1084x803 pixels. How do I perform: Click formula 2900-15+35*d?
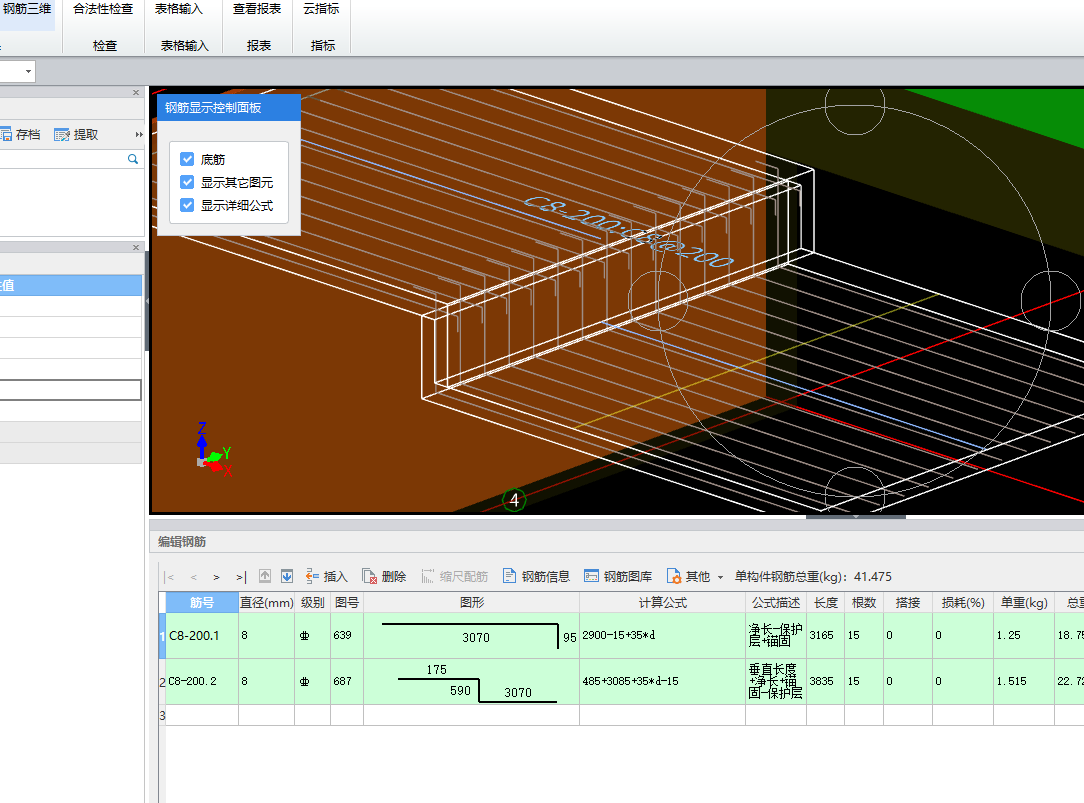tap(662, 636)
